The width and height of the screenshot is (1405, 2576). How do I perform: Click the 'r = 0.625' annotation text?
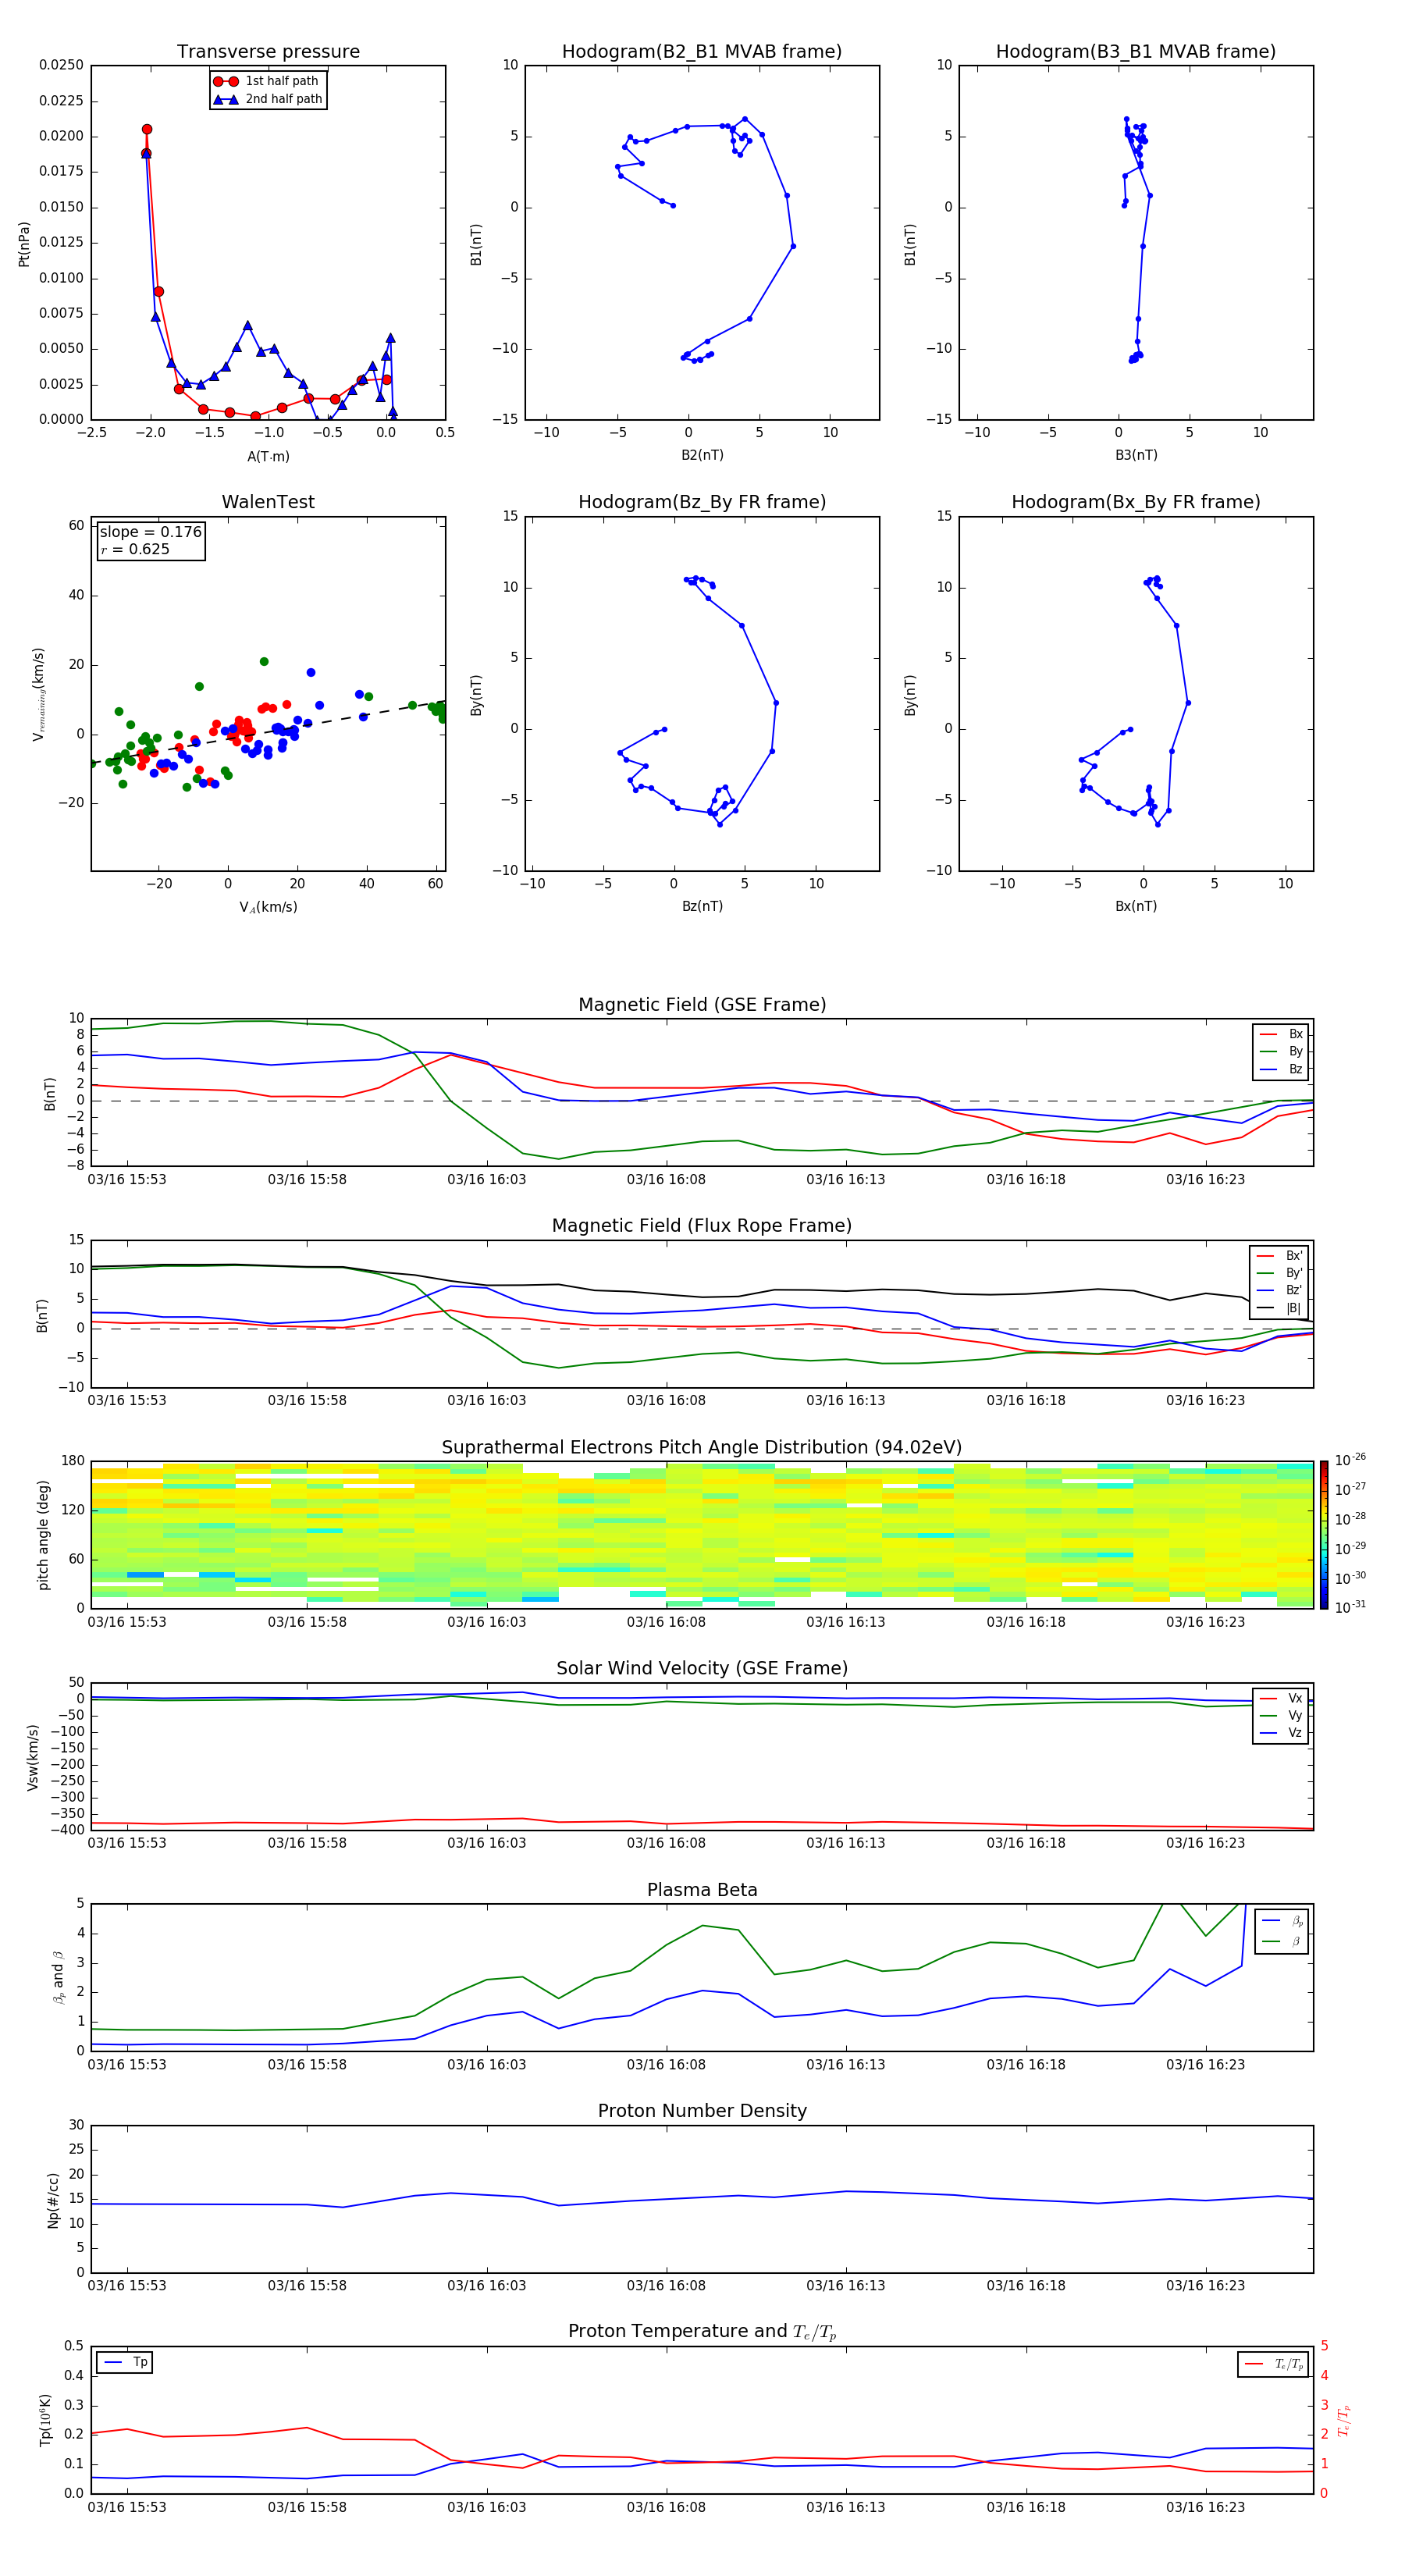135,549
